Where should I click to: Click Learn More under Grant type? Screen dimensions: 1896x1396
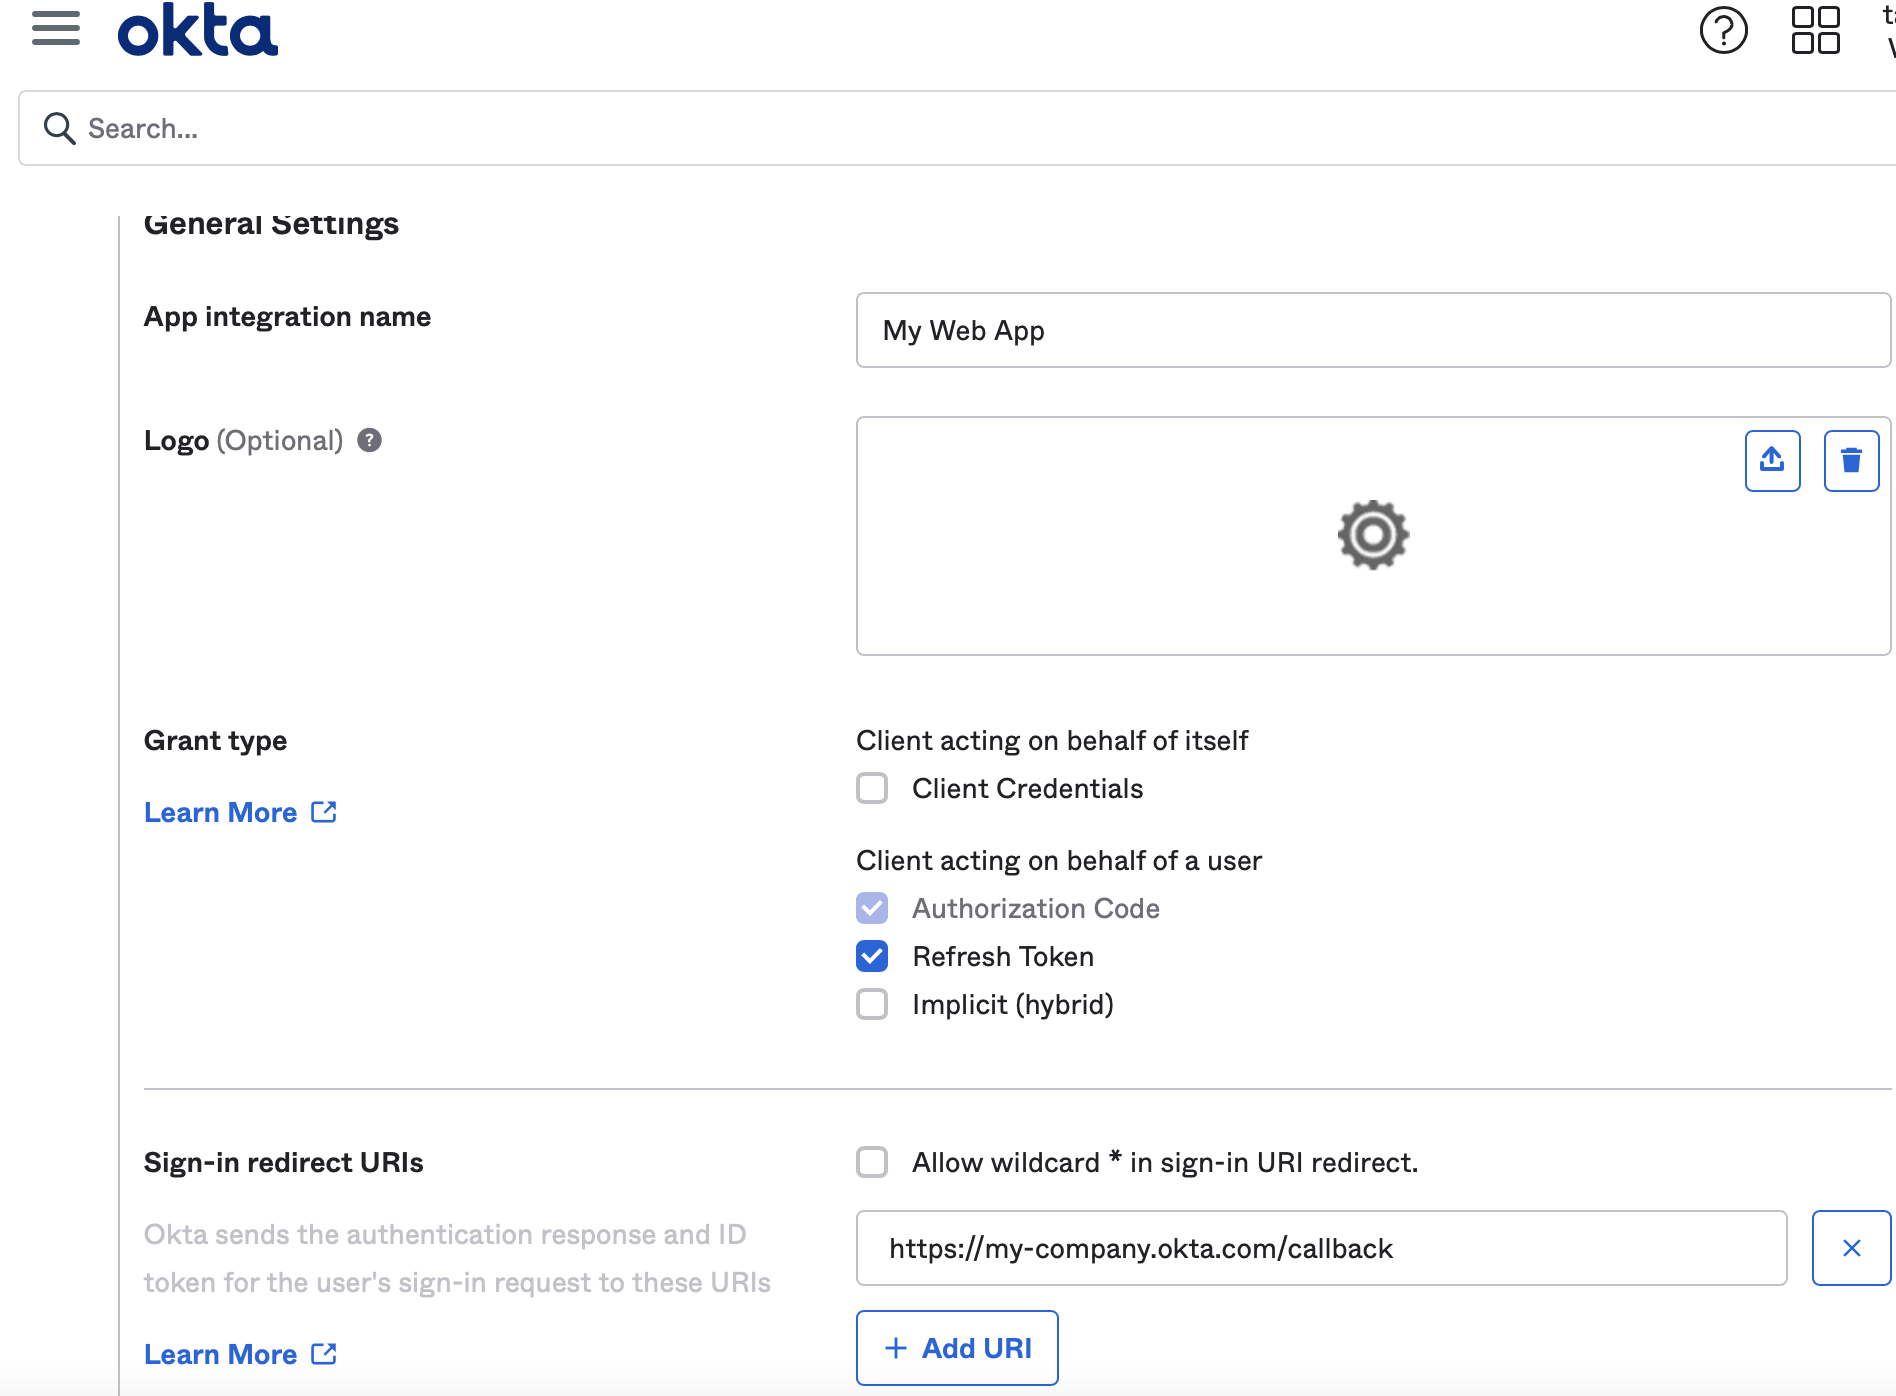tap(220, 811)
